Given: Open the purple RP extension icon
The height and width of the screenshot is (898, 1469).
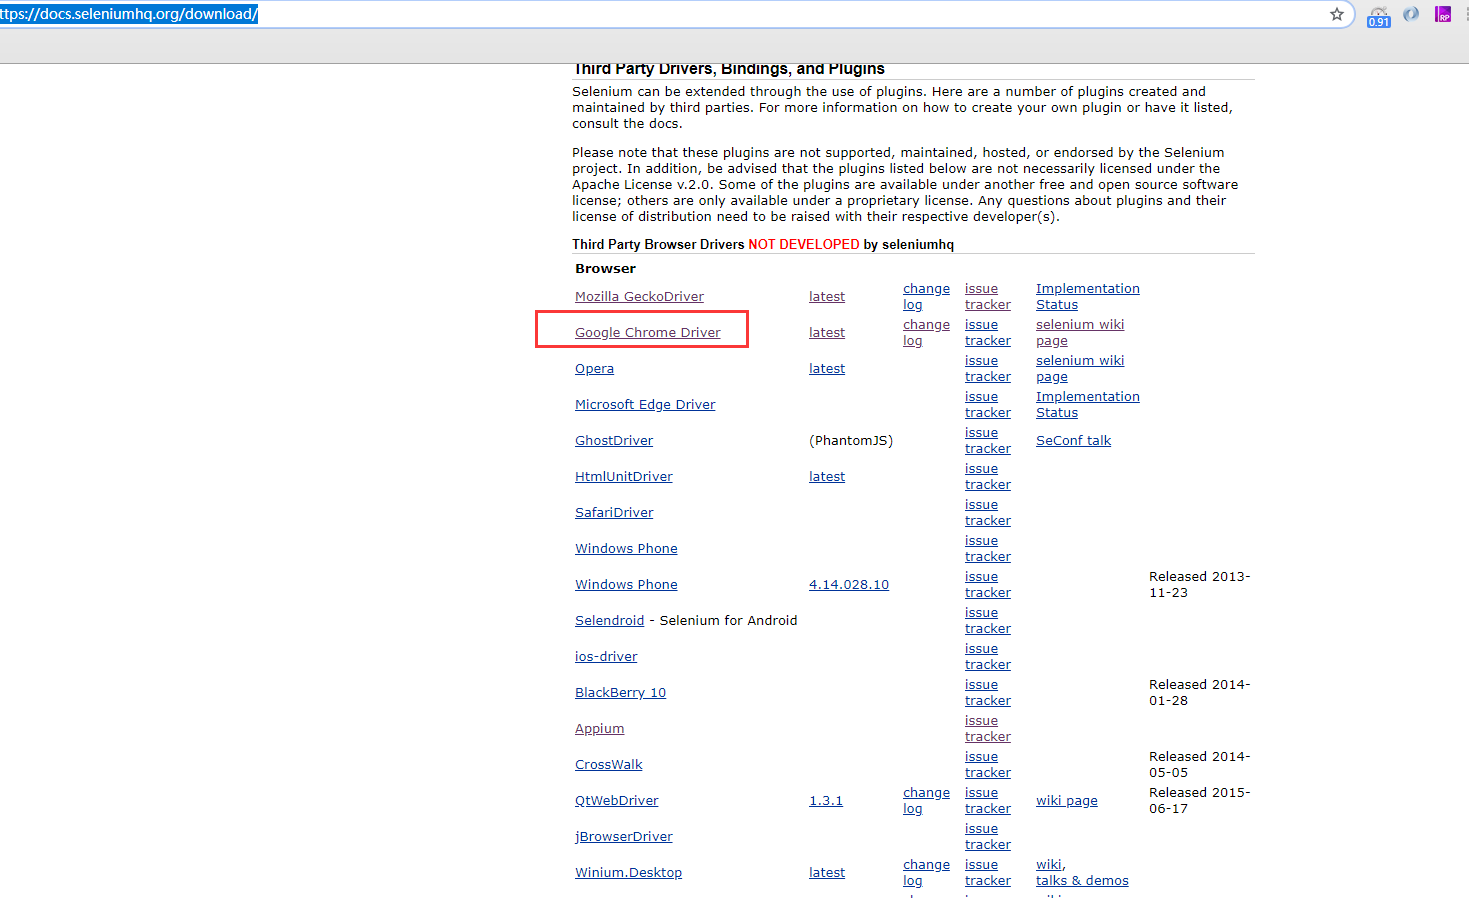Looking at the screenshot, I should tap(1443, 14).
